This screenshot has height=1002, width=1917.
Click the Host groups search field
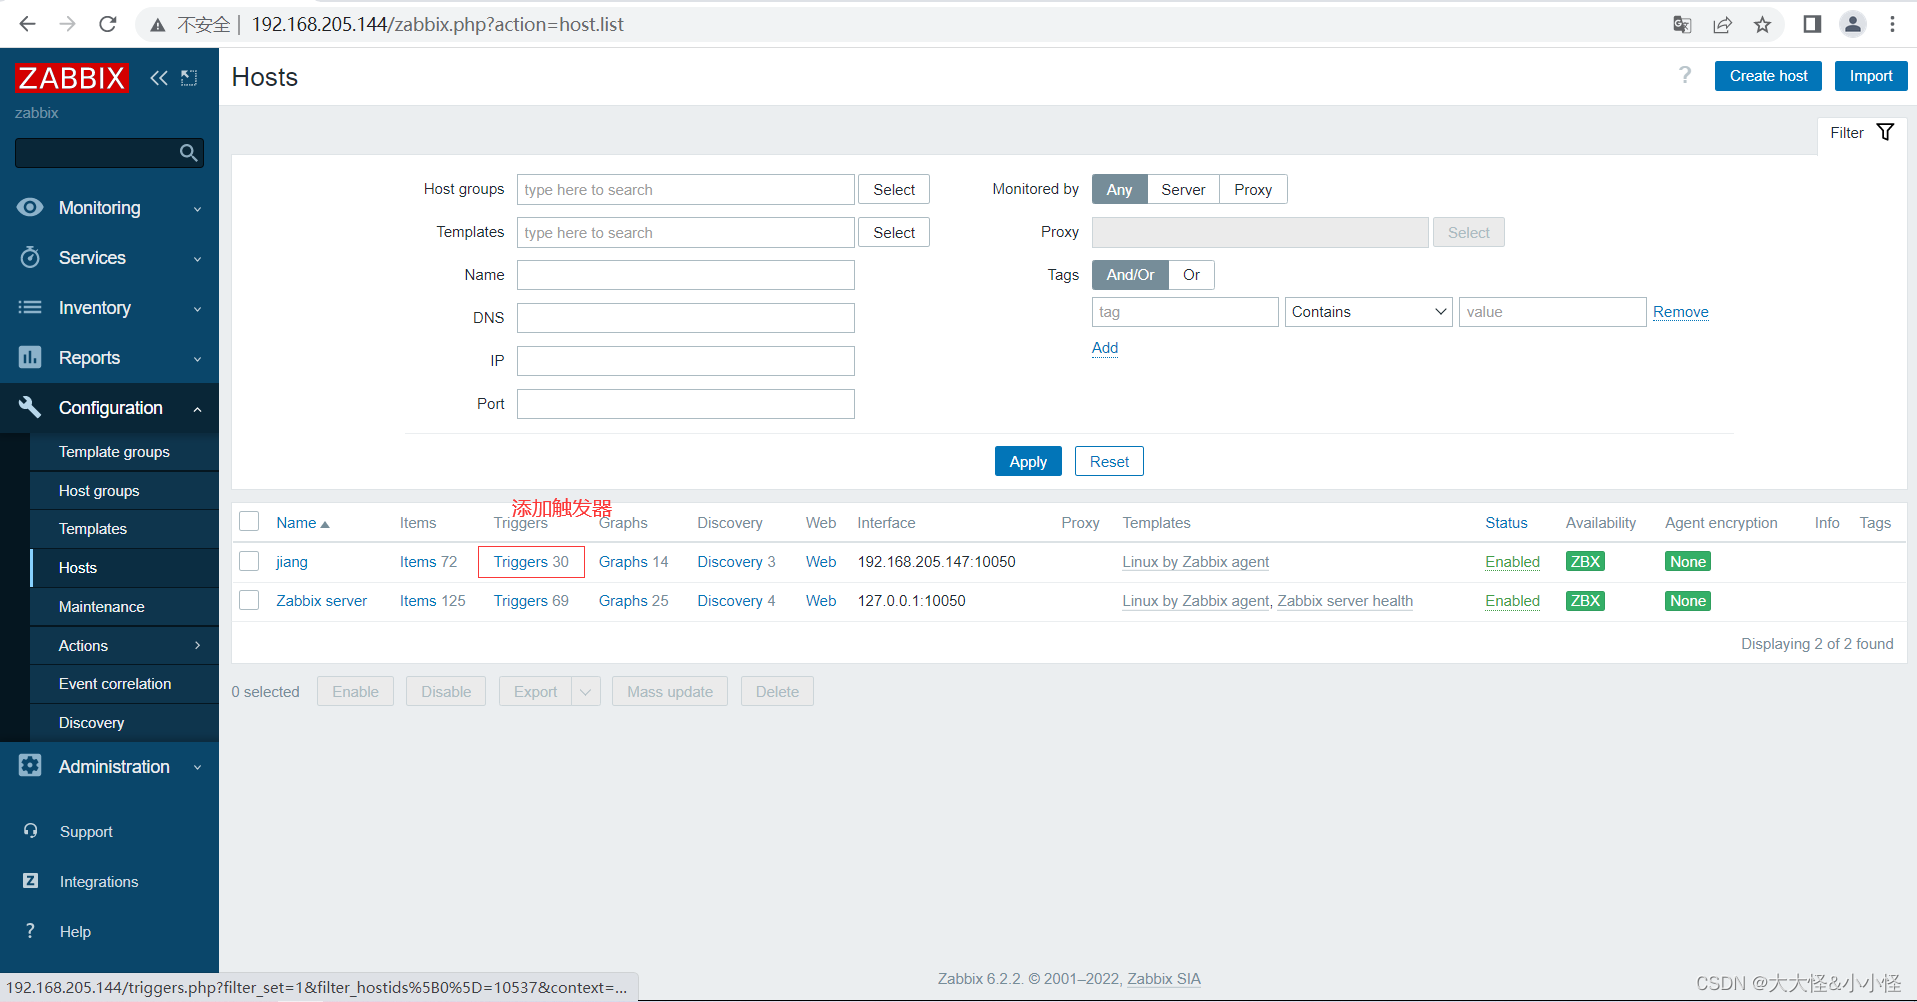[685, 189]
